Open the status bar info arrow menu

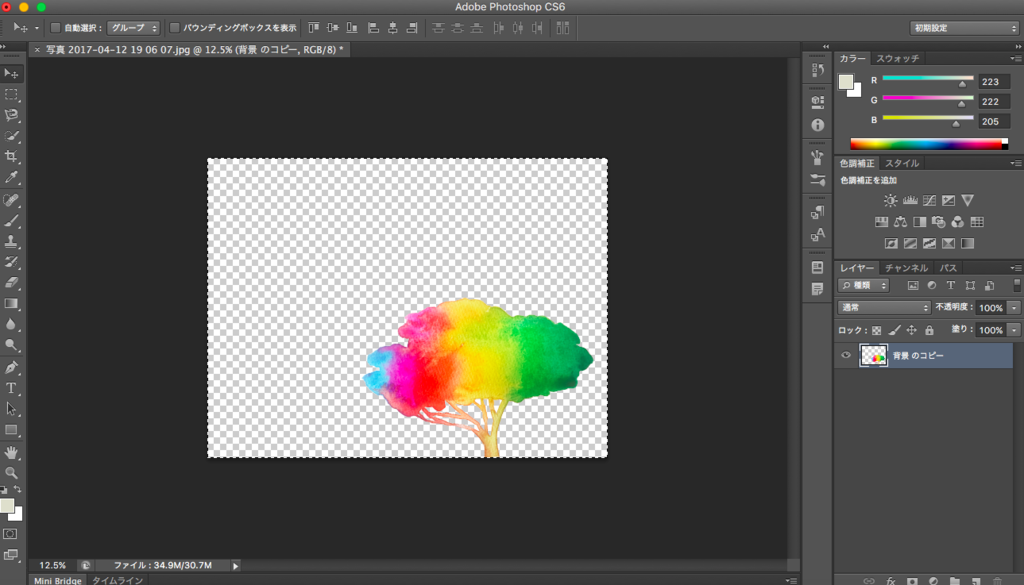[236, 565]
